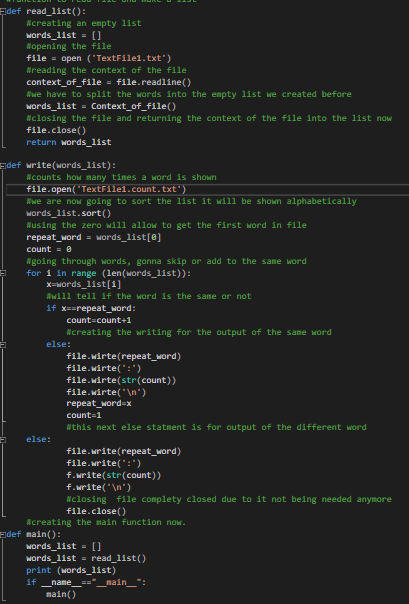
Task: Click the comment '#closing the file and returning the context'
Action: (x=209, y=118)
